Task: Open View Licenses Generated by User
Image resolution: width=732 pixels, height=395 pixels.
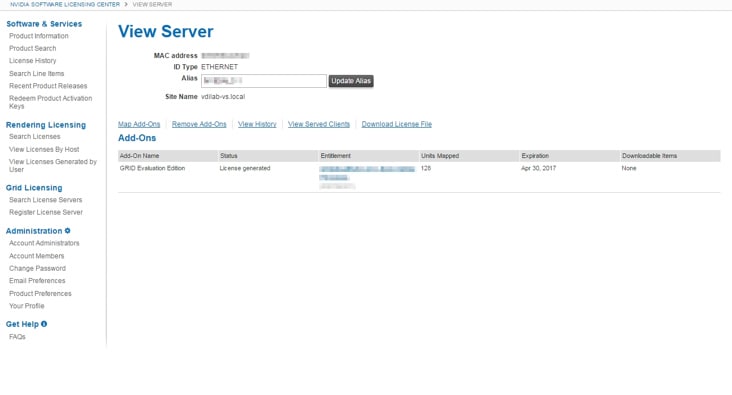Action: click(53, 165)
